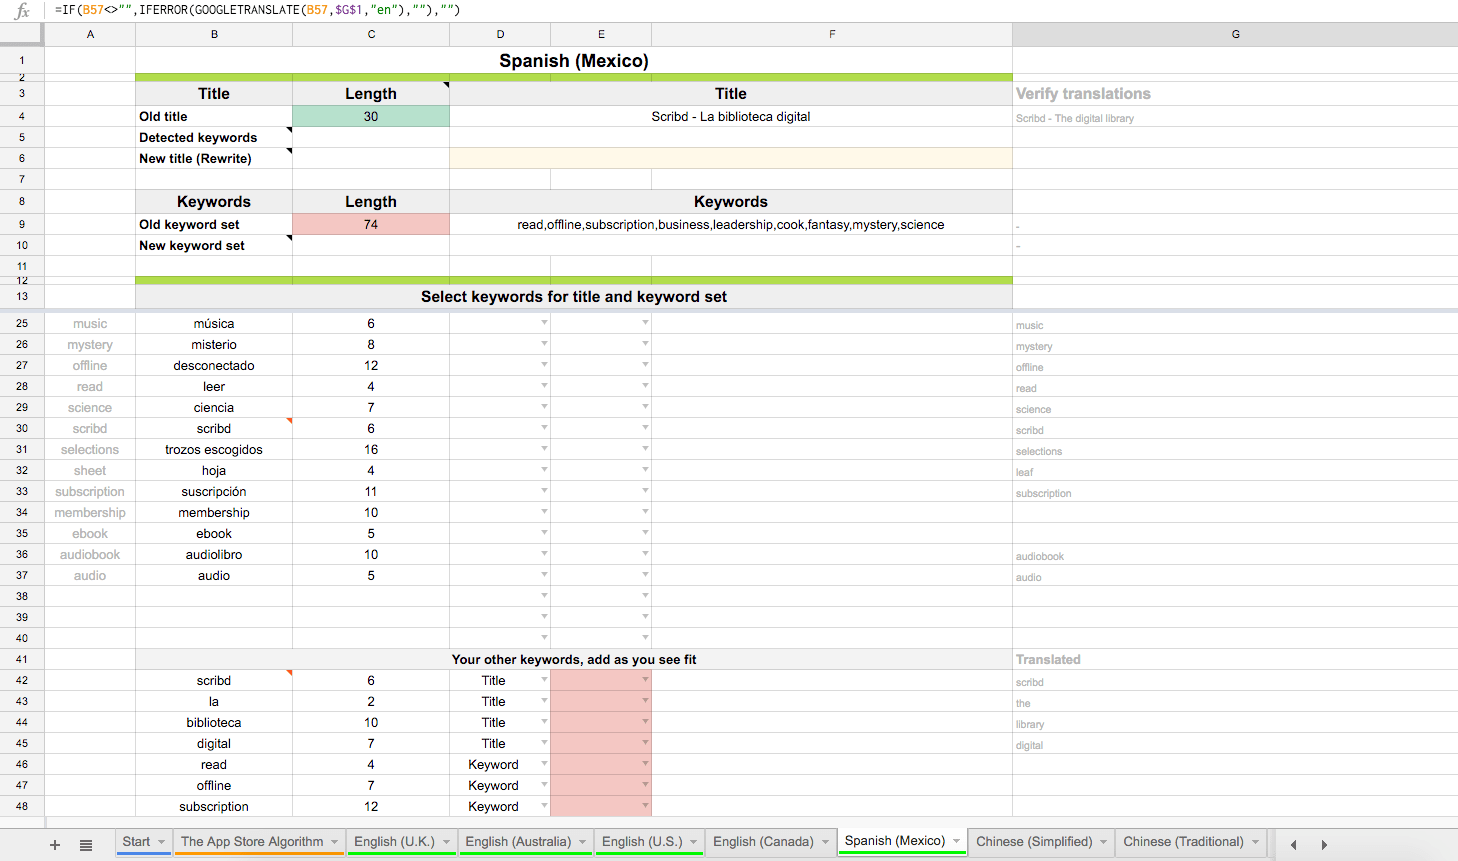The width and height of the screenshot is (1458, 861).
Task: Click the 'Spanish (Mexico)' heading cell
Action: (x=574, y=60)
